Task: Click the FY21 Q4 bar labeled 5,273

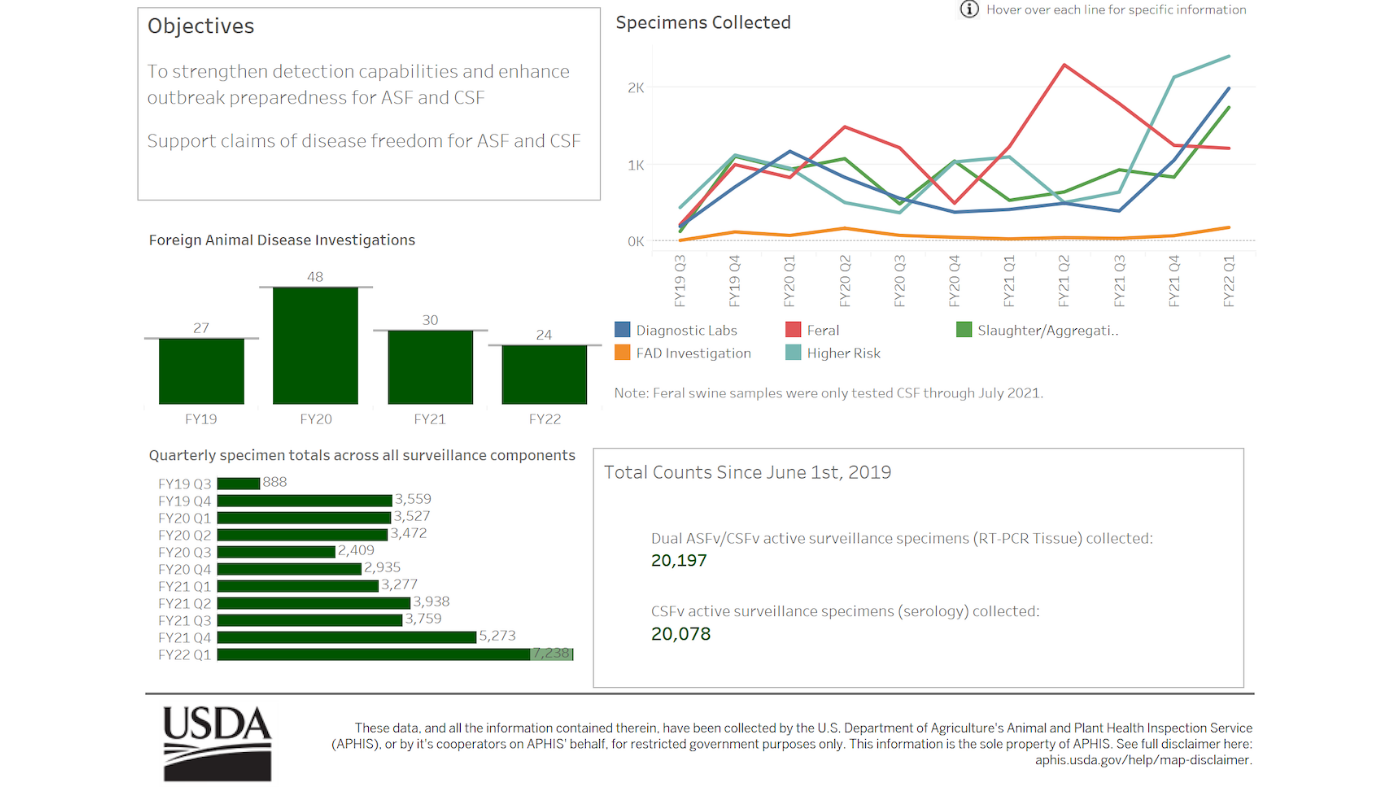Action: (x=345, y=636)
